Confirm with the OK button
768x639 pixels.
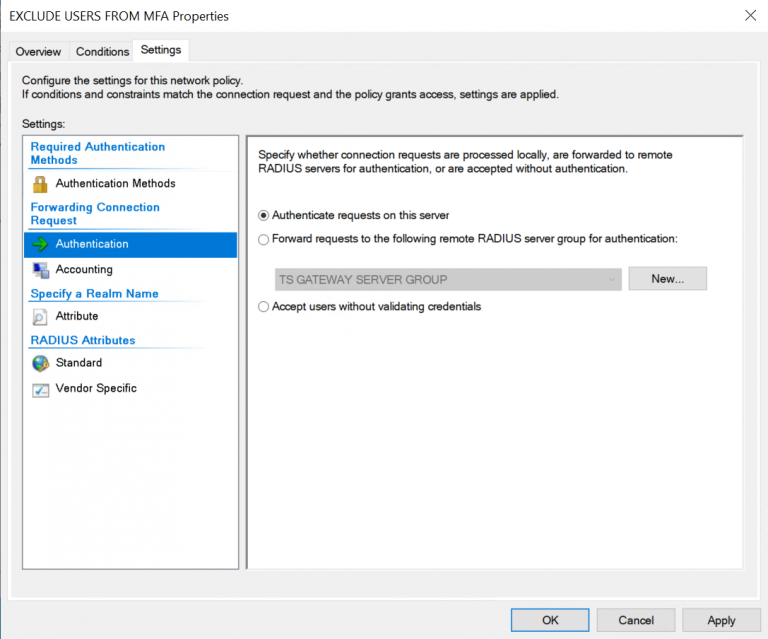[550, 620]
